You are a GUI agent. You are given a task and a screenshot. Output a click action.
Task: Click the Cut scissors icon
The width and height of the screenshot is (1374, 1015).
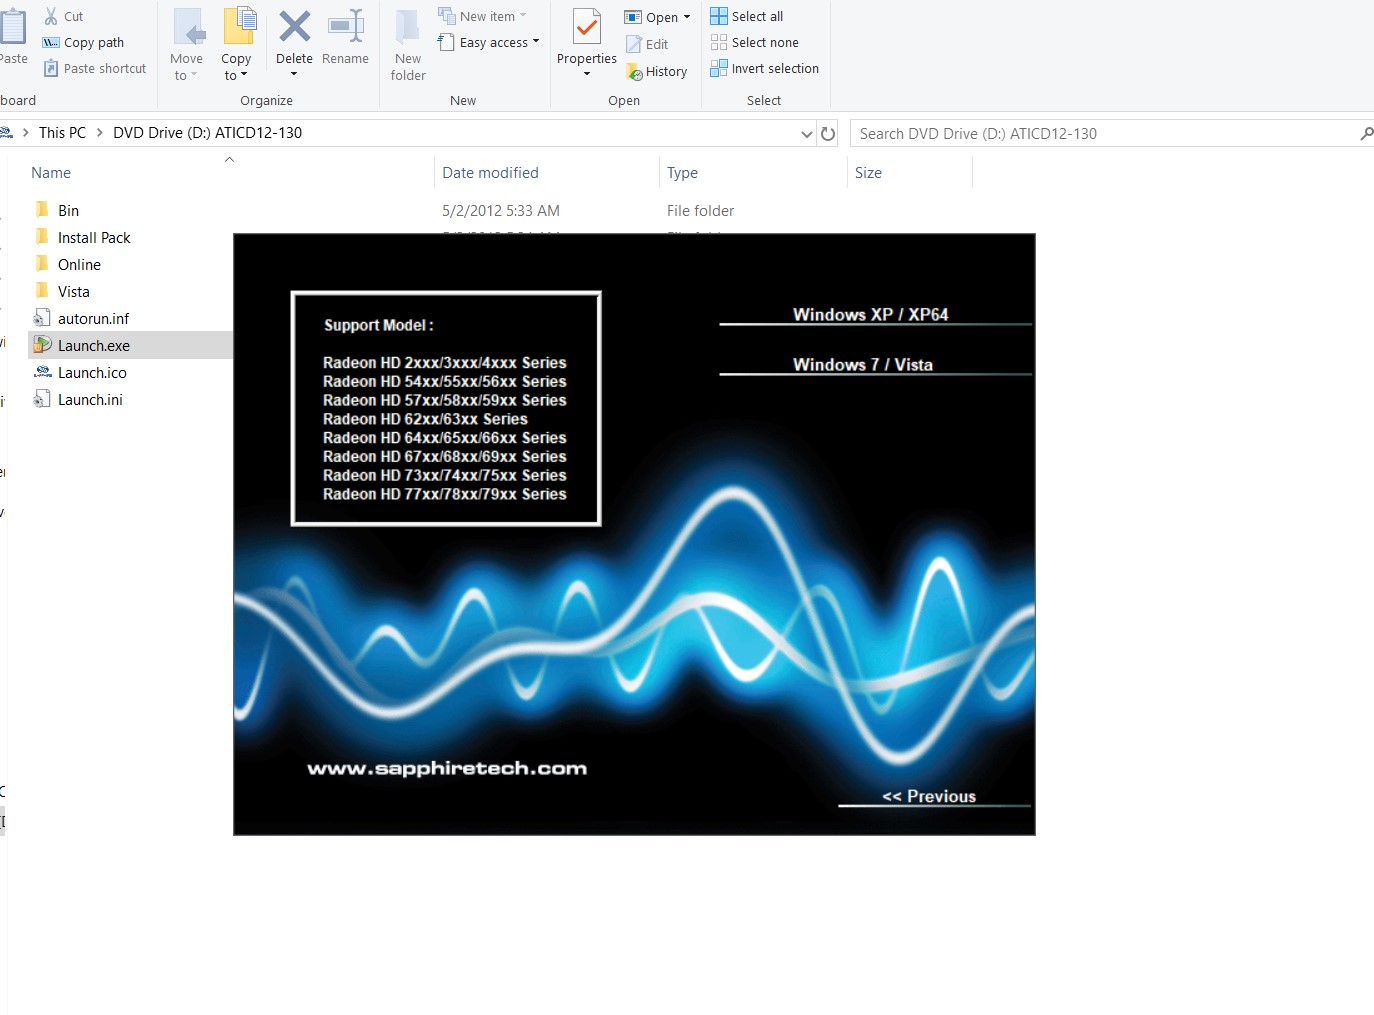[x=51, y=16]
